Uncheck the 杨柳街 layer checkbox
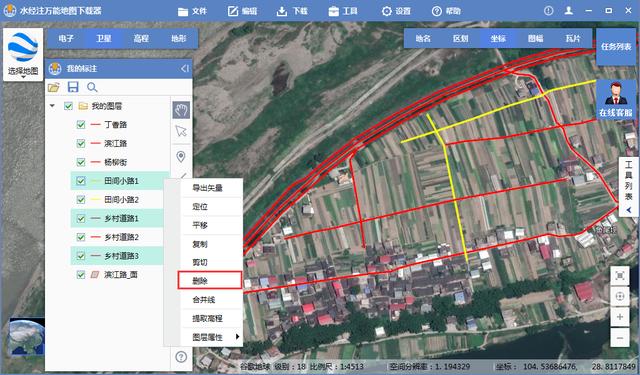This screenshot has height=375, width=640. pos(81,162)
